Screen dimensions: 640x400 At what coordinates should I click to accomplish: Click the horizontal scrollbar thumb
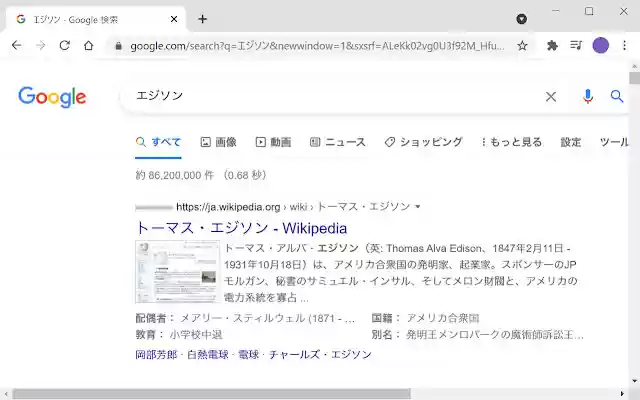coord(211,393)
